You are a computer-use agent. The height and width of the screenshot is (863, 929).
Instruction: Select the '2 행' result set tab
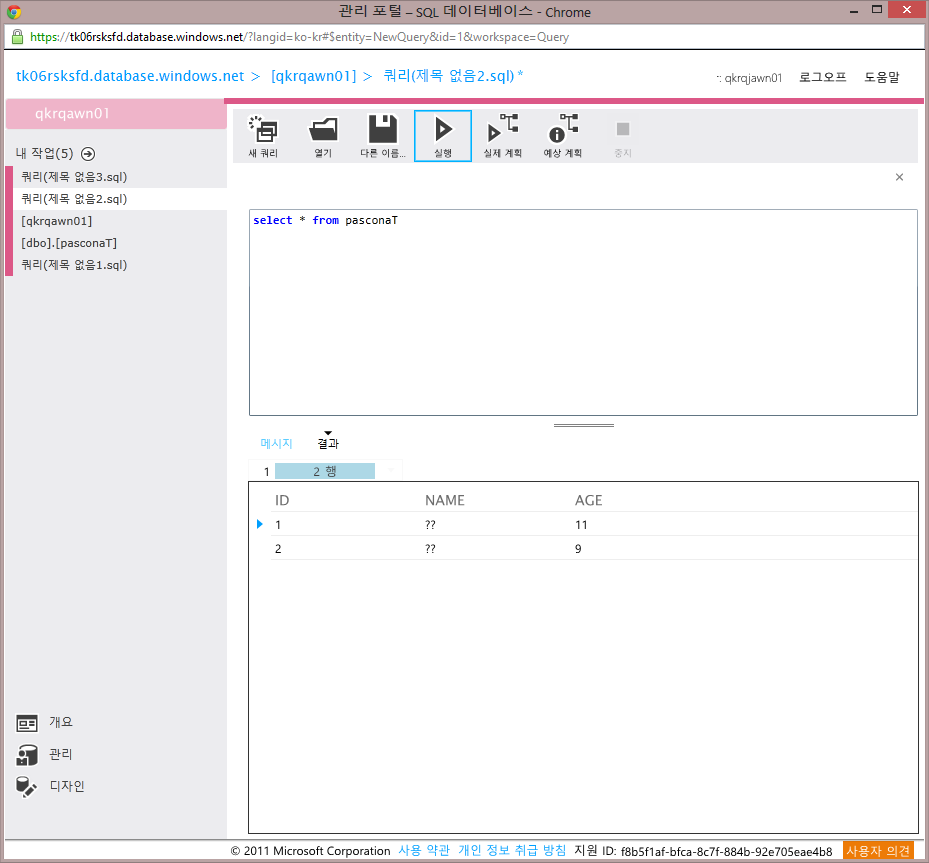(325, 471)
